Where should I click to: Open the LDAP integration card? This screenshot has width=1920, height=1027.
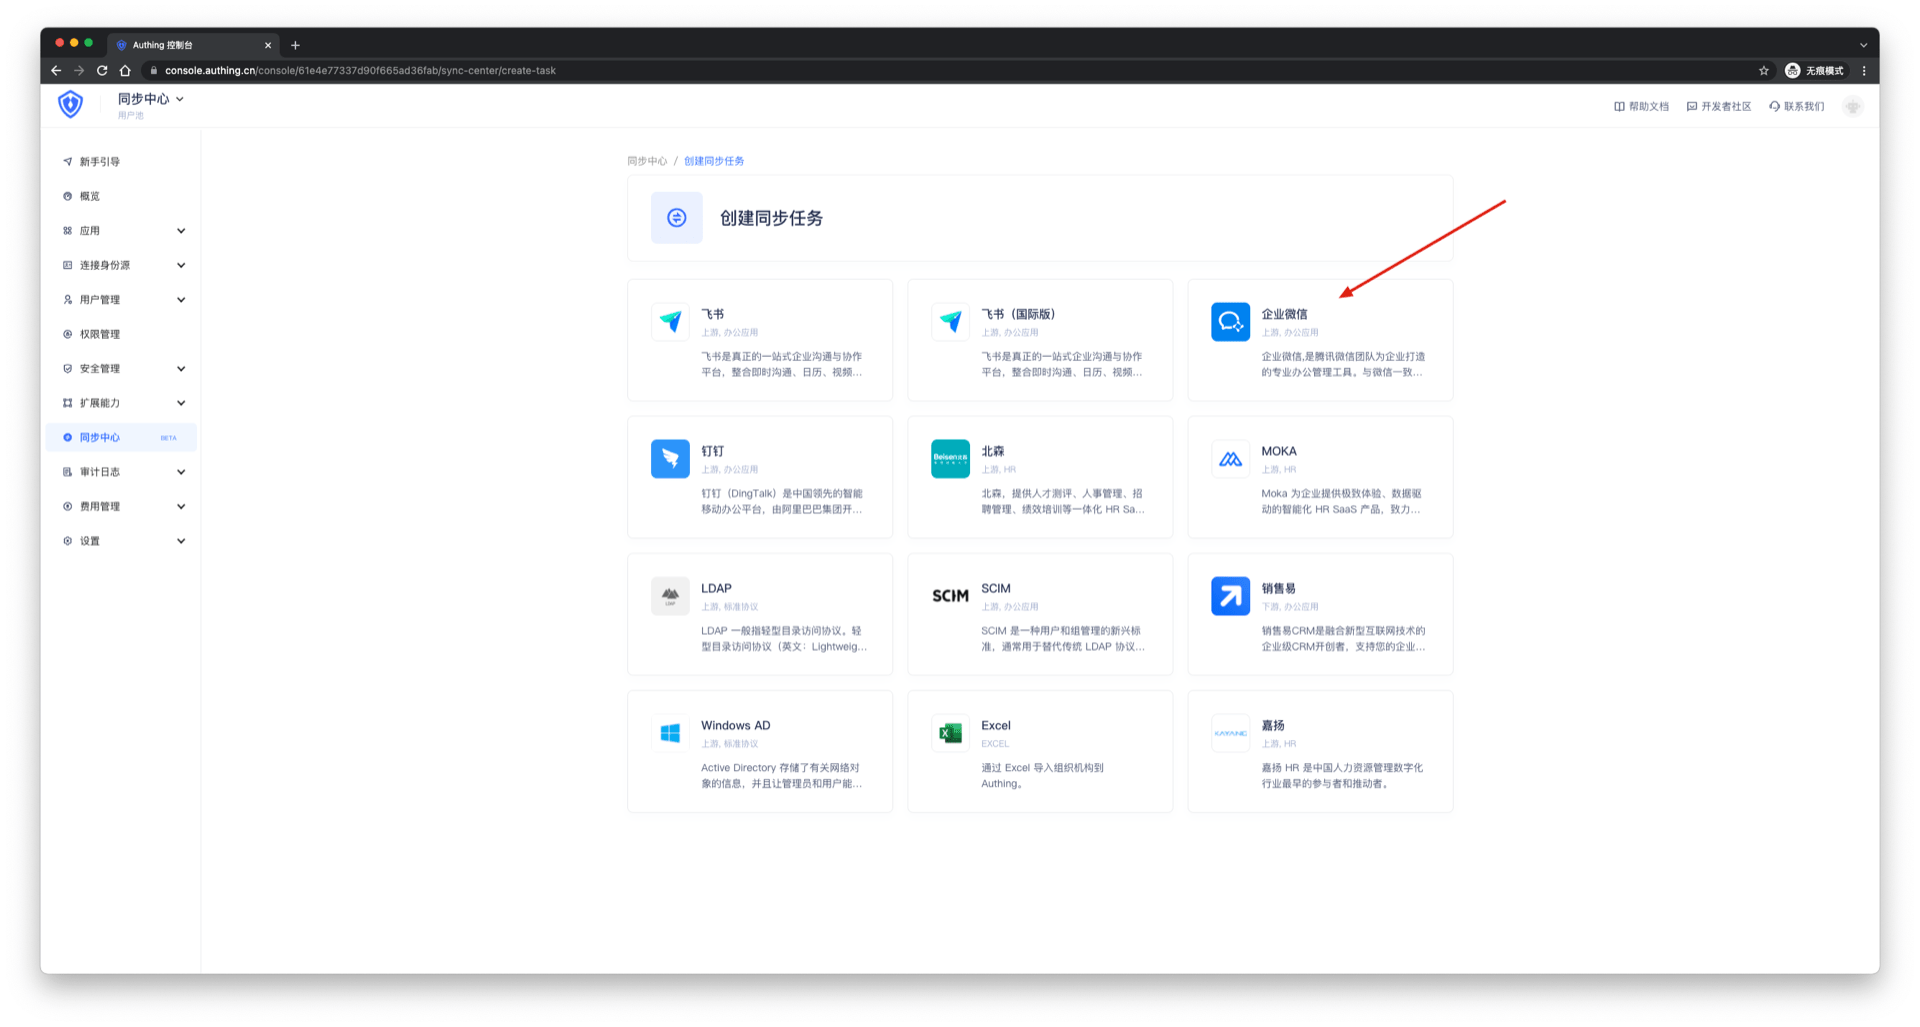[x=760, y=614]
